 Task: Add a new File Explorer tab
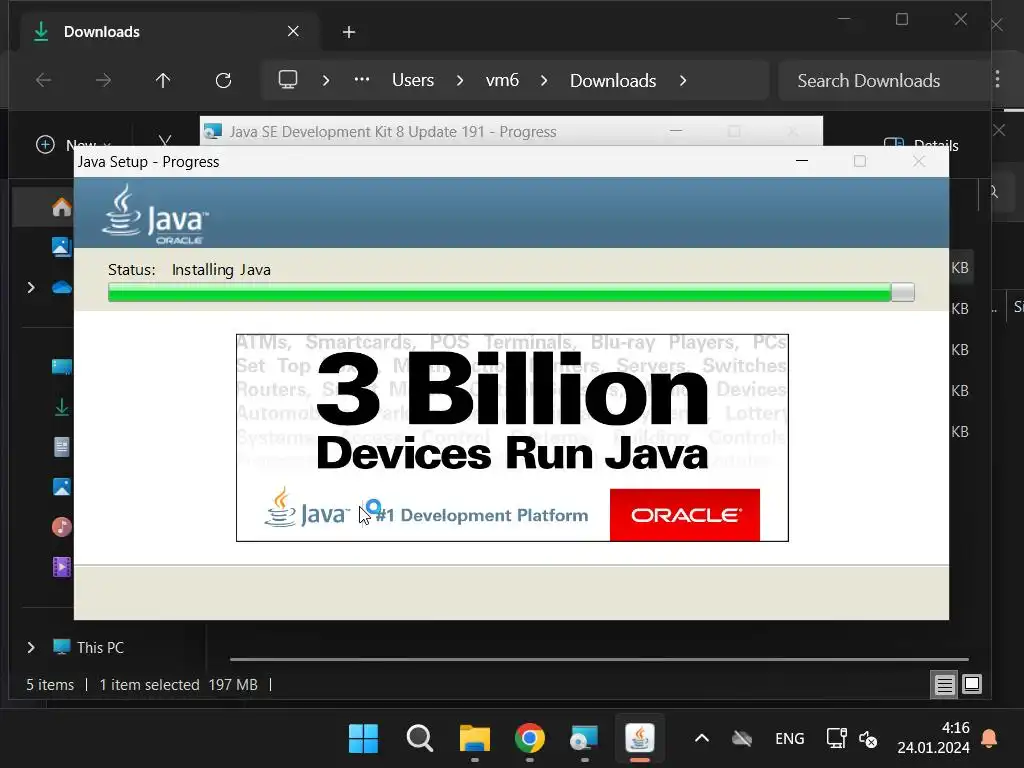(x=349, y=32)
